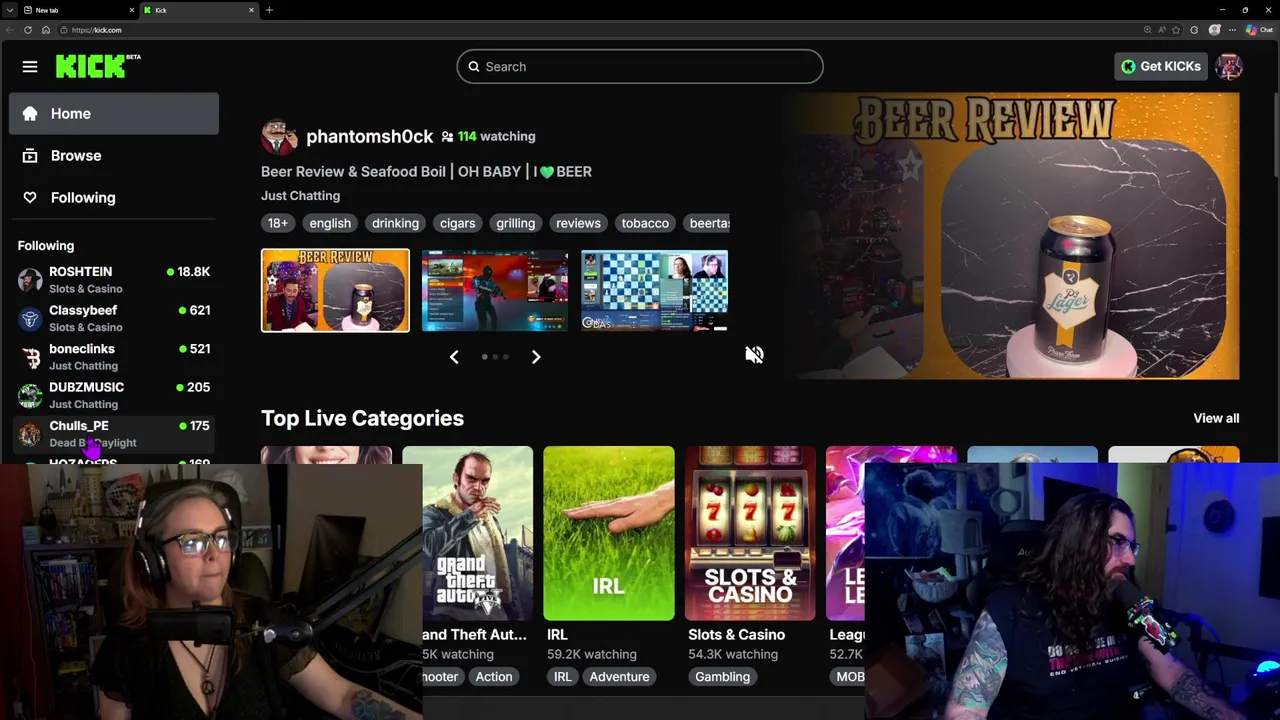Select the english tag
This screenshot has width=1280, height=720.
coord(330,223)
